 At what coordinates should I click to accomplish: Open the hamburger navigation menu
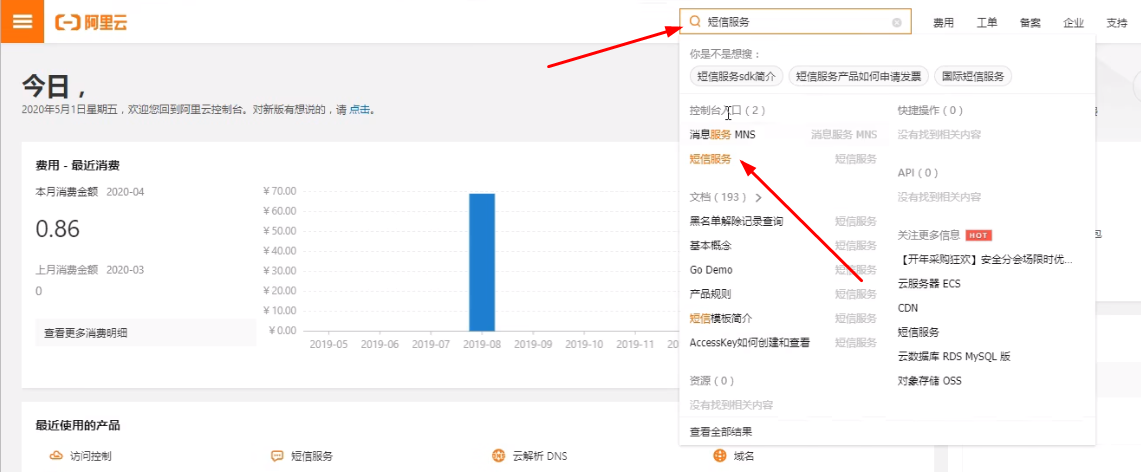(x=22, y=21)
